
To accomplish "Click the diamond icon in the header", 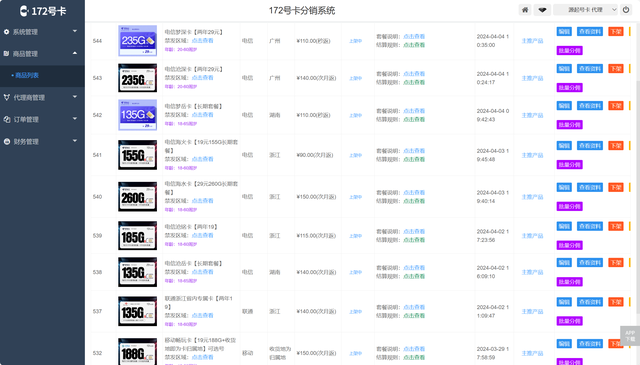I will (x=542, y=10).
